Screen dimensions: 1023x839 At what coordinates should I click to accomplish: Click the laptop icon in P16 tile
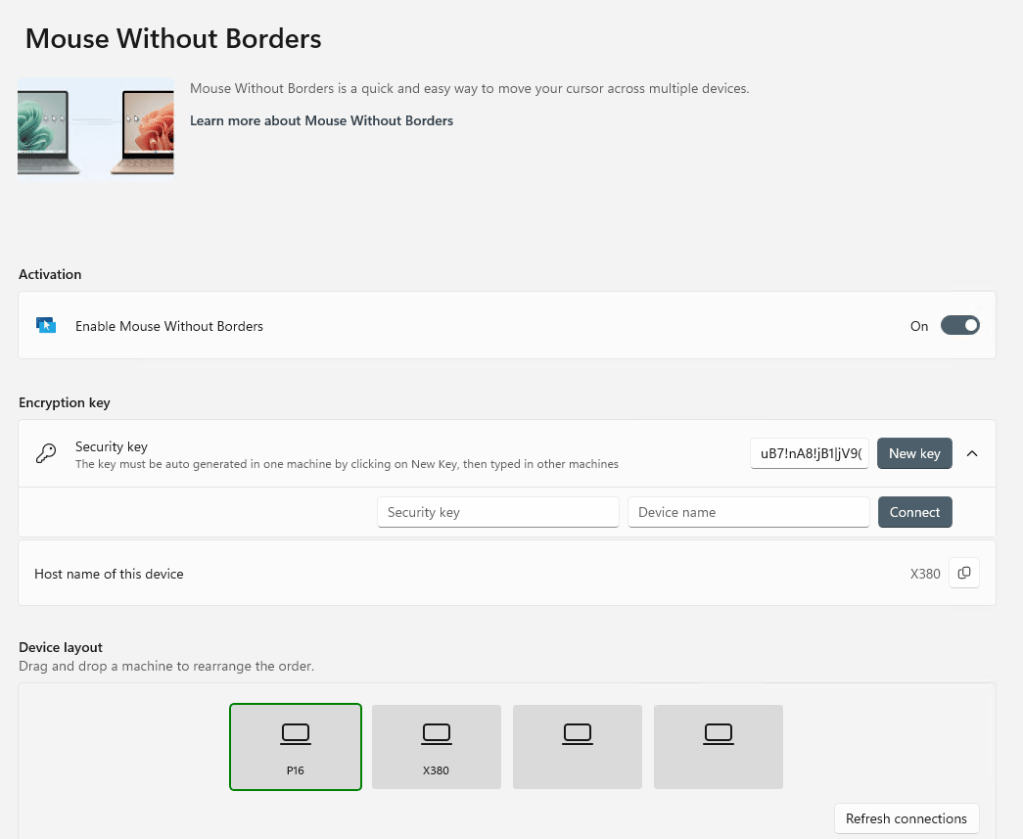tap(296, 734)
